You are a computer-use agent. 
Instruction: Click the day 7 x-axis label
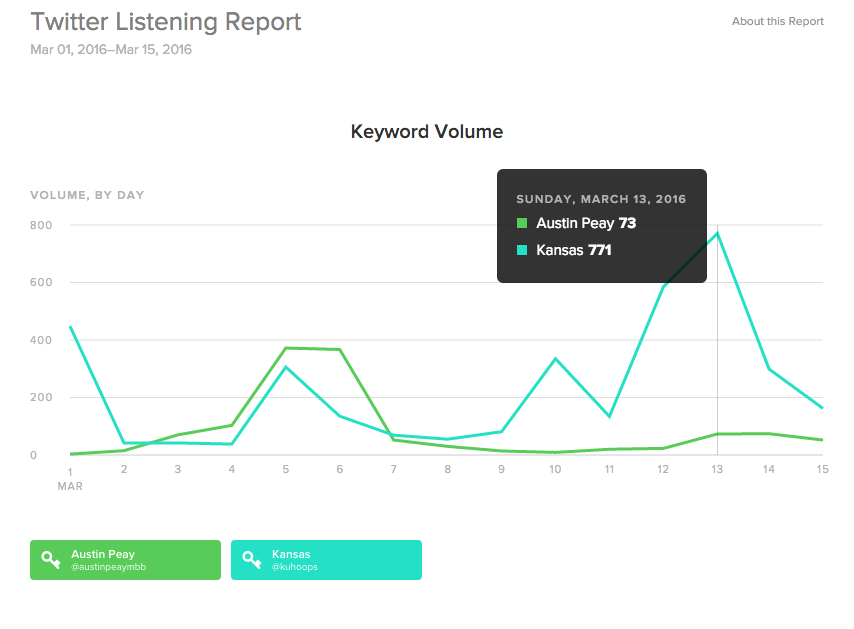(x=393, y=469)
